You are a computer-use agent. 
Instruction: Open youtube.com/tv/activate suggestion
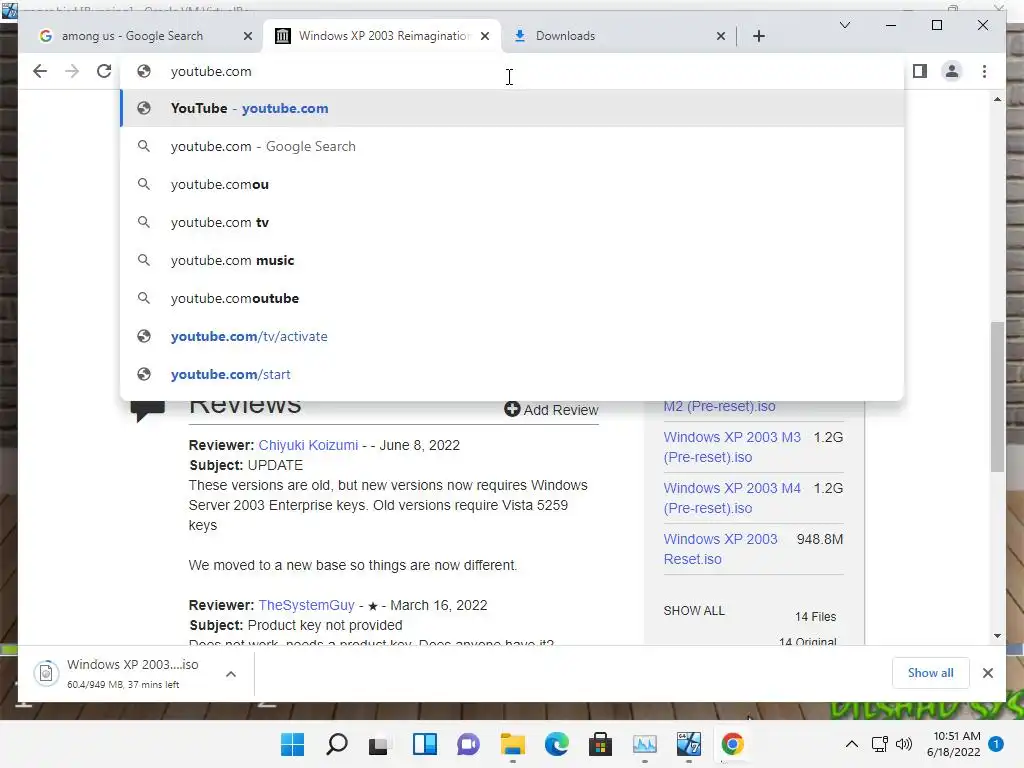(x=513, y=336)
